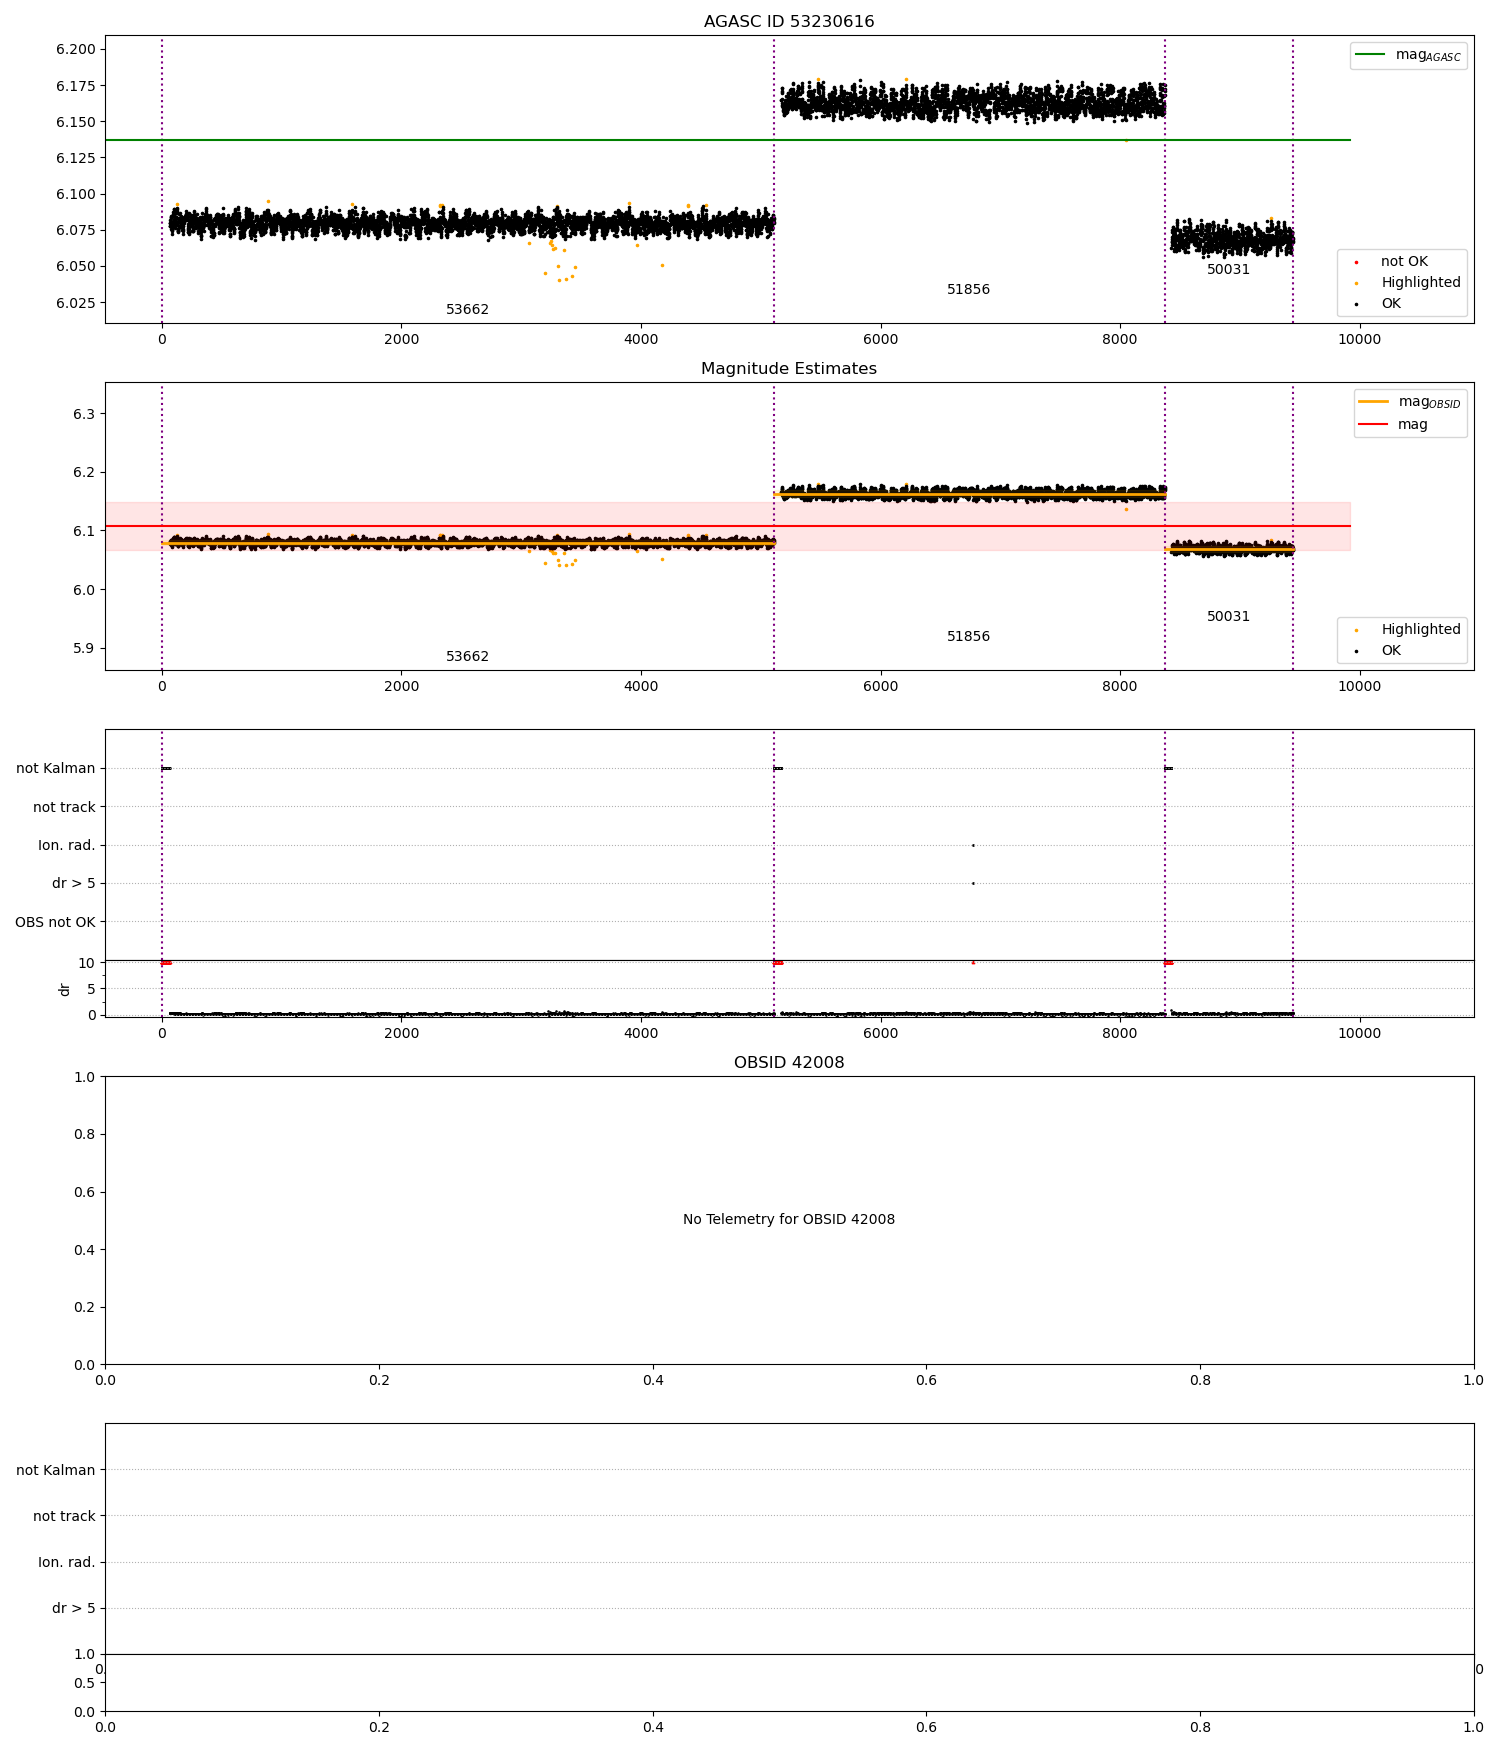Select "Highlighted" legend entry in Magnitude Estimates plot

(x=1409, y=630)
